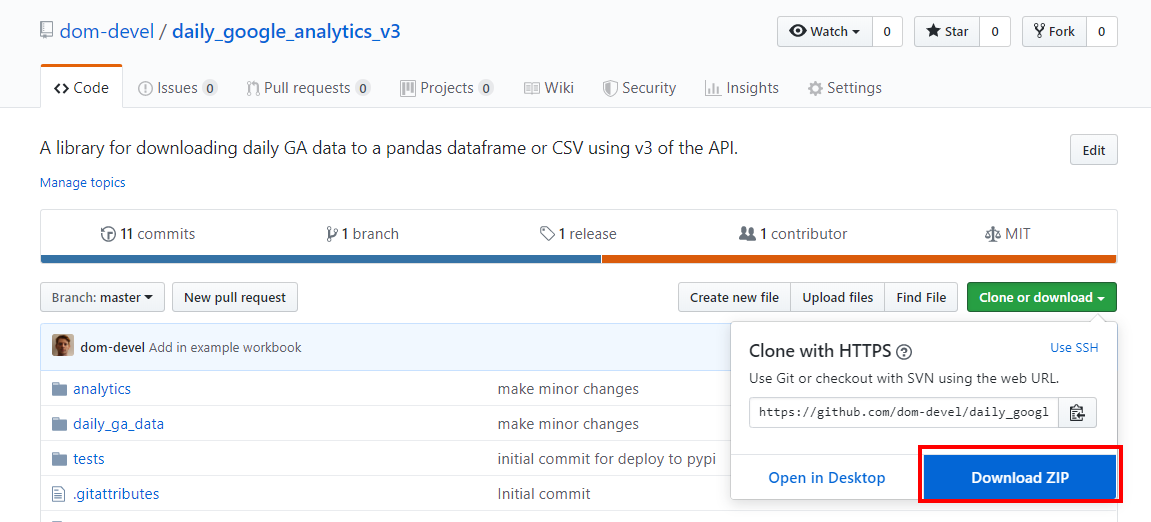Switch to the Issues tab

point(178,88)
